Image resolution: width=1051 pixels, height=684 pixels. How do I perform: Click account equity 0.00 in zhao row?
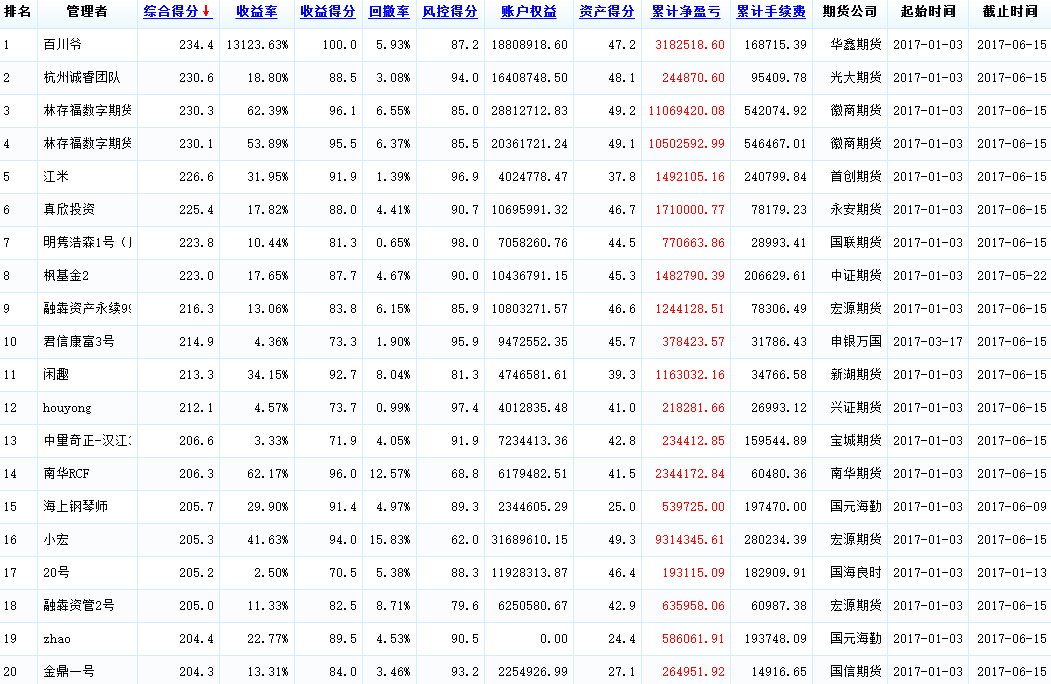(x=554, y=639)
